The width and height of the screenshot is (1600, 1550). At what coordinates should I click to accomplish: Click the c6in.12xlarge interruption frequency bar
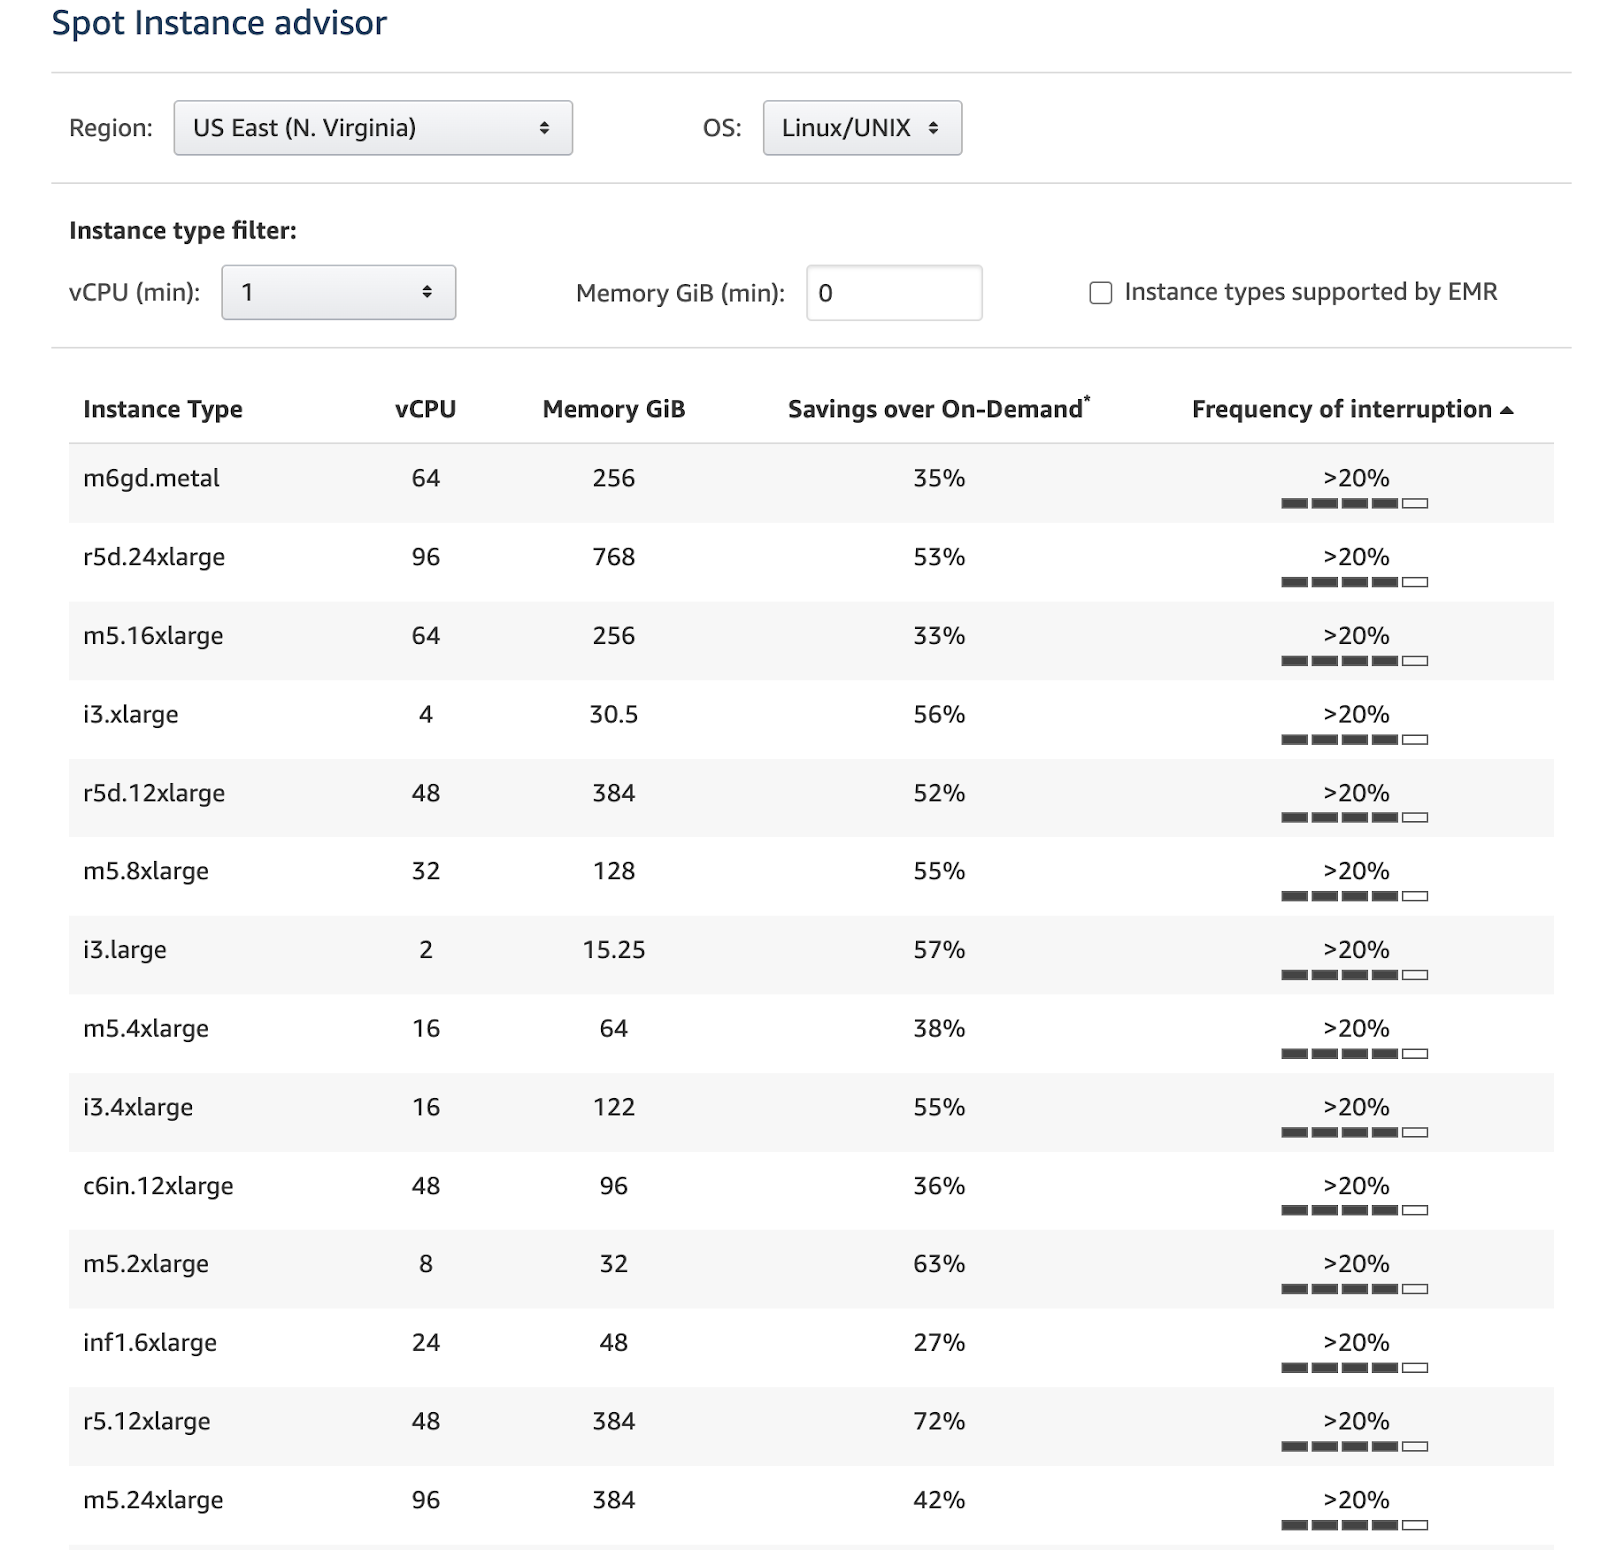tap(1354, 1211)
